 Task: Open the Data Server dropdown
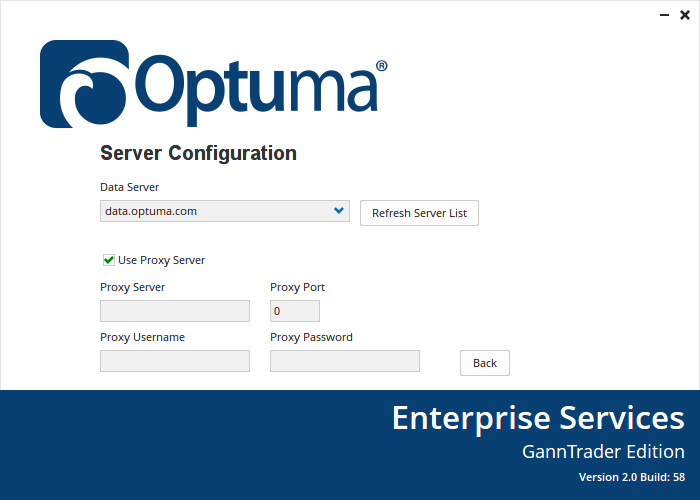(225, 211)
